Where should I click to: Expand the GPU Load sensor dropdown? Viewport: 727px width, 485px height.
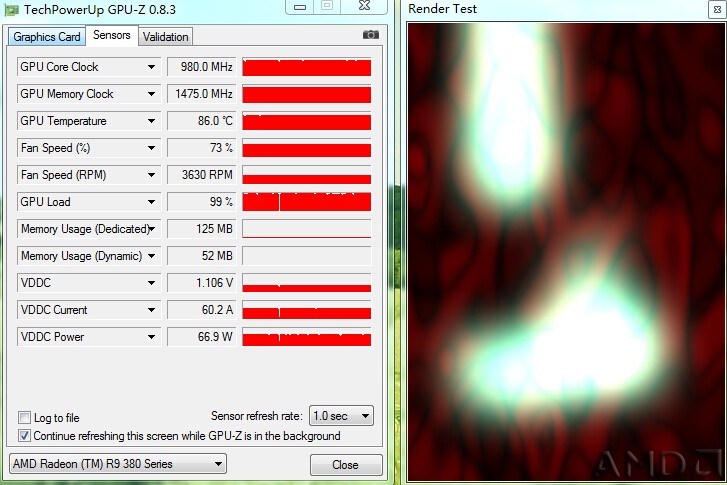click(x=151, y=202)
